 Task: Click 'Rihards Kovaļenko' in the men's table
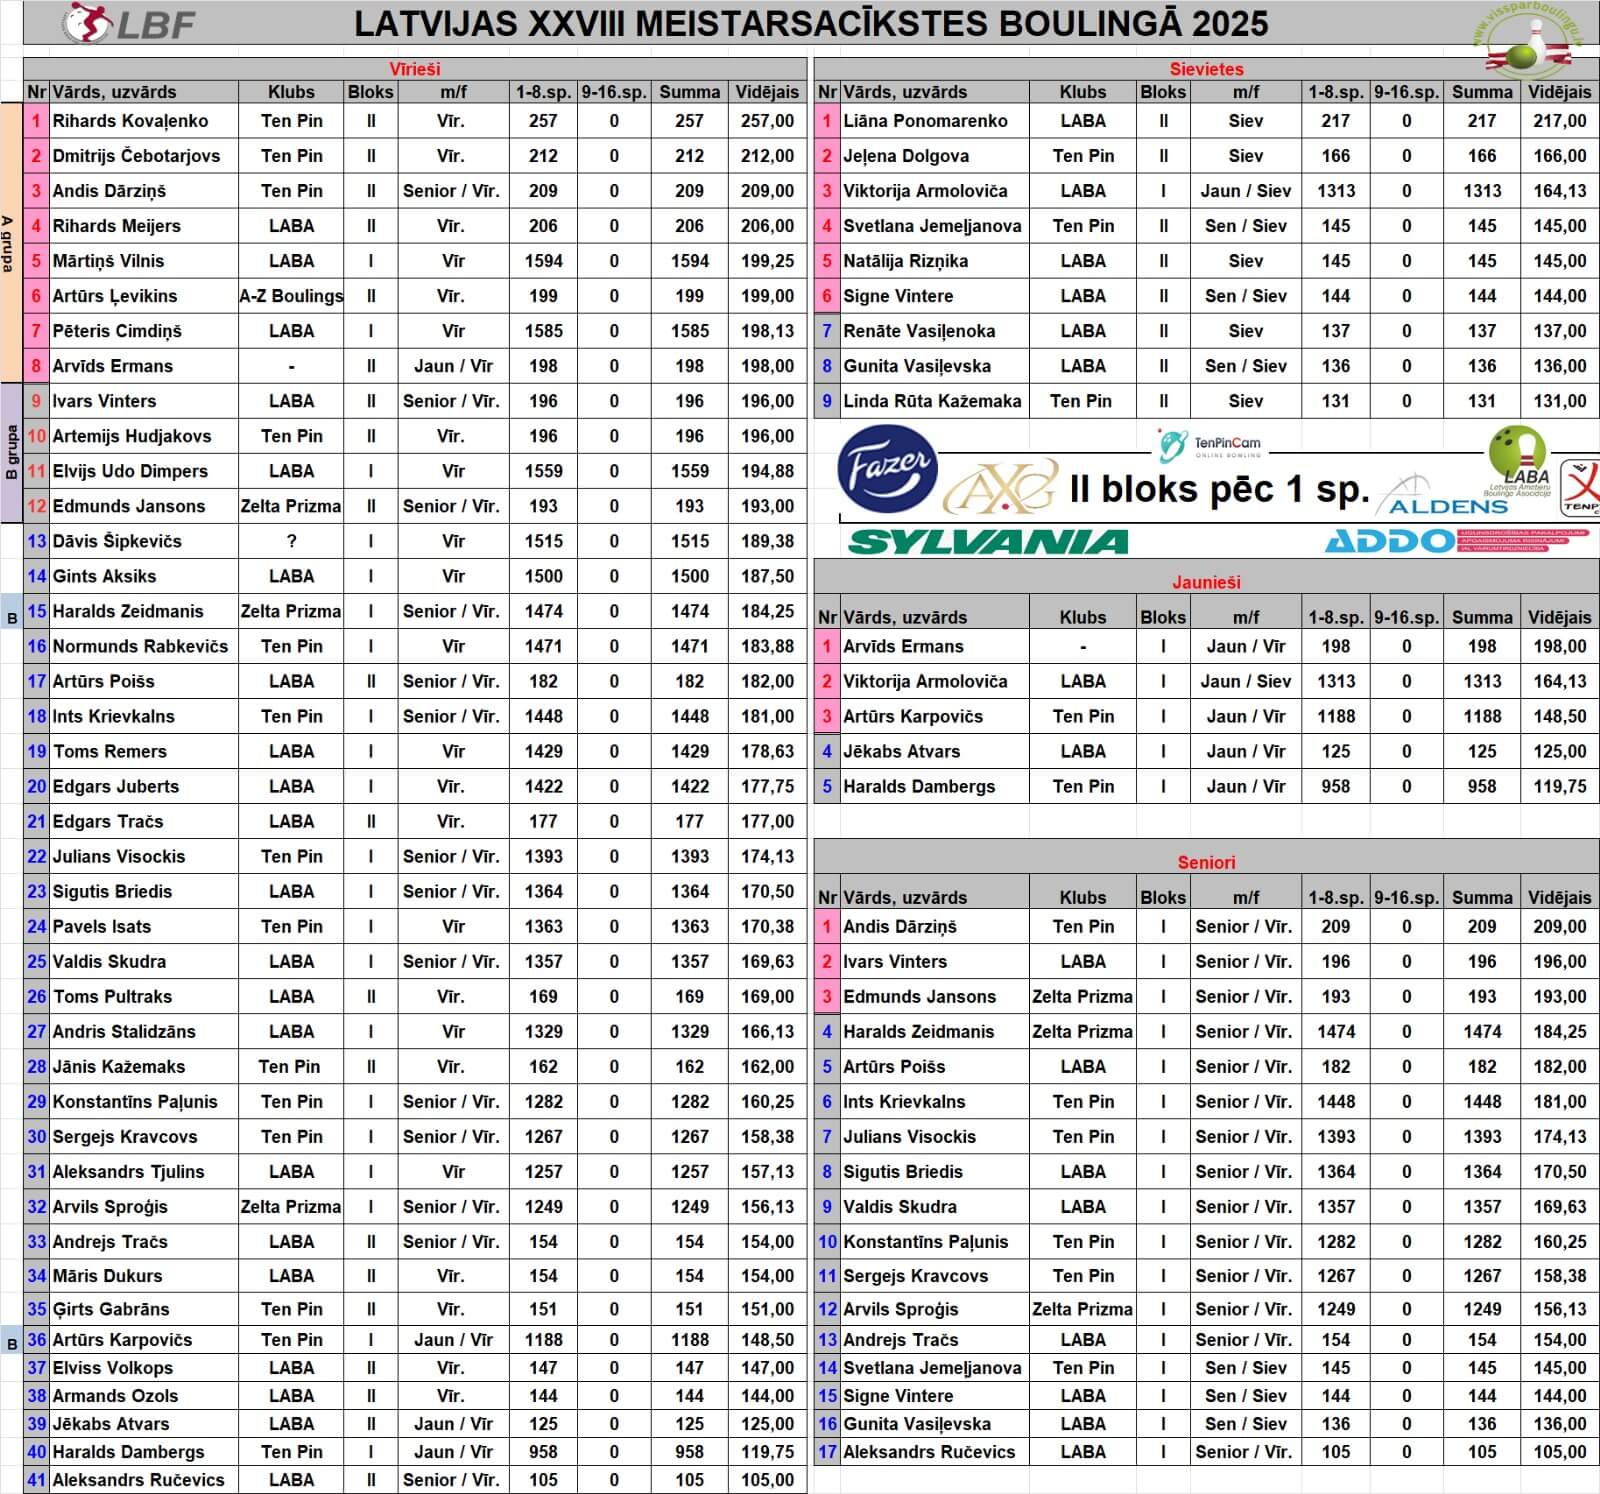(x=145, y=121)
